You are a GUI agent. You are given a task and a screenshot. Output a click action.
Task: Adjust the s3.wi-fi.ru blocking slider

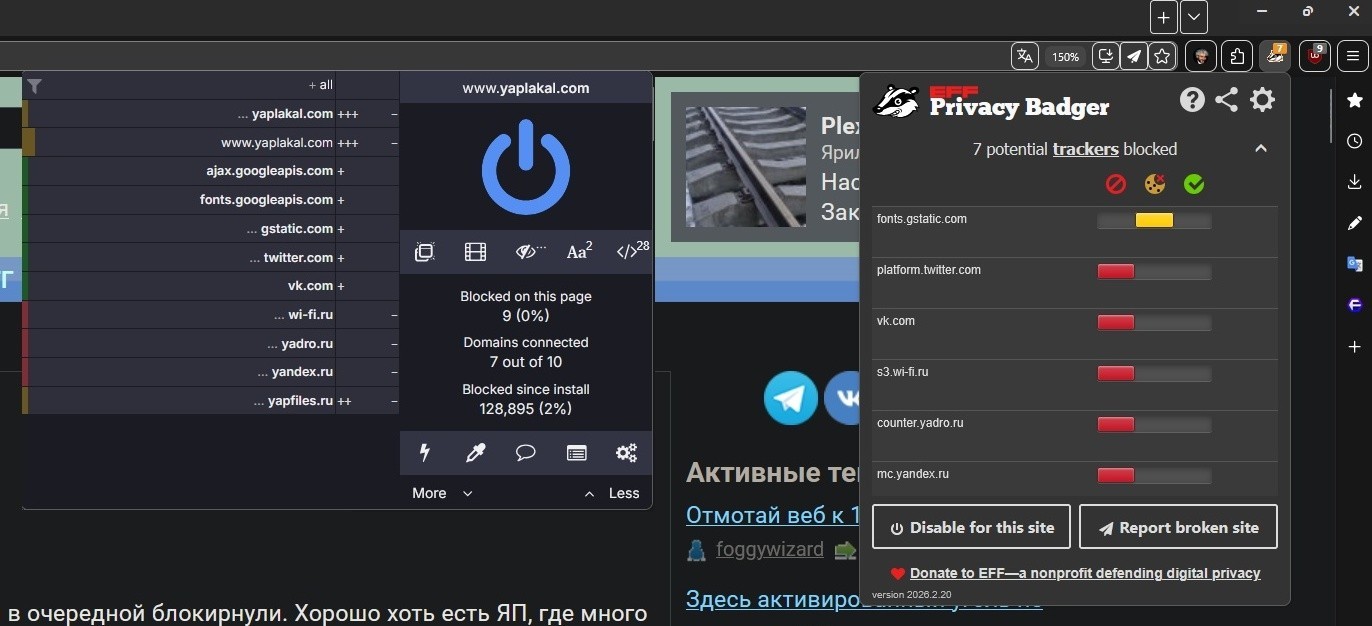(1154, 373)
